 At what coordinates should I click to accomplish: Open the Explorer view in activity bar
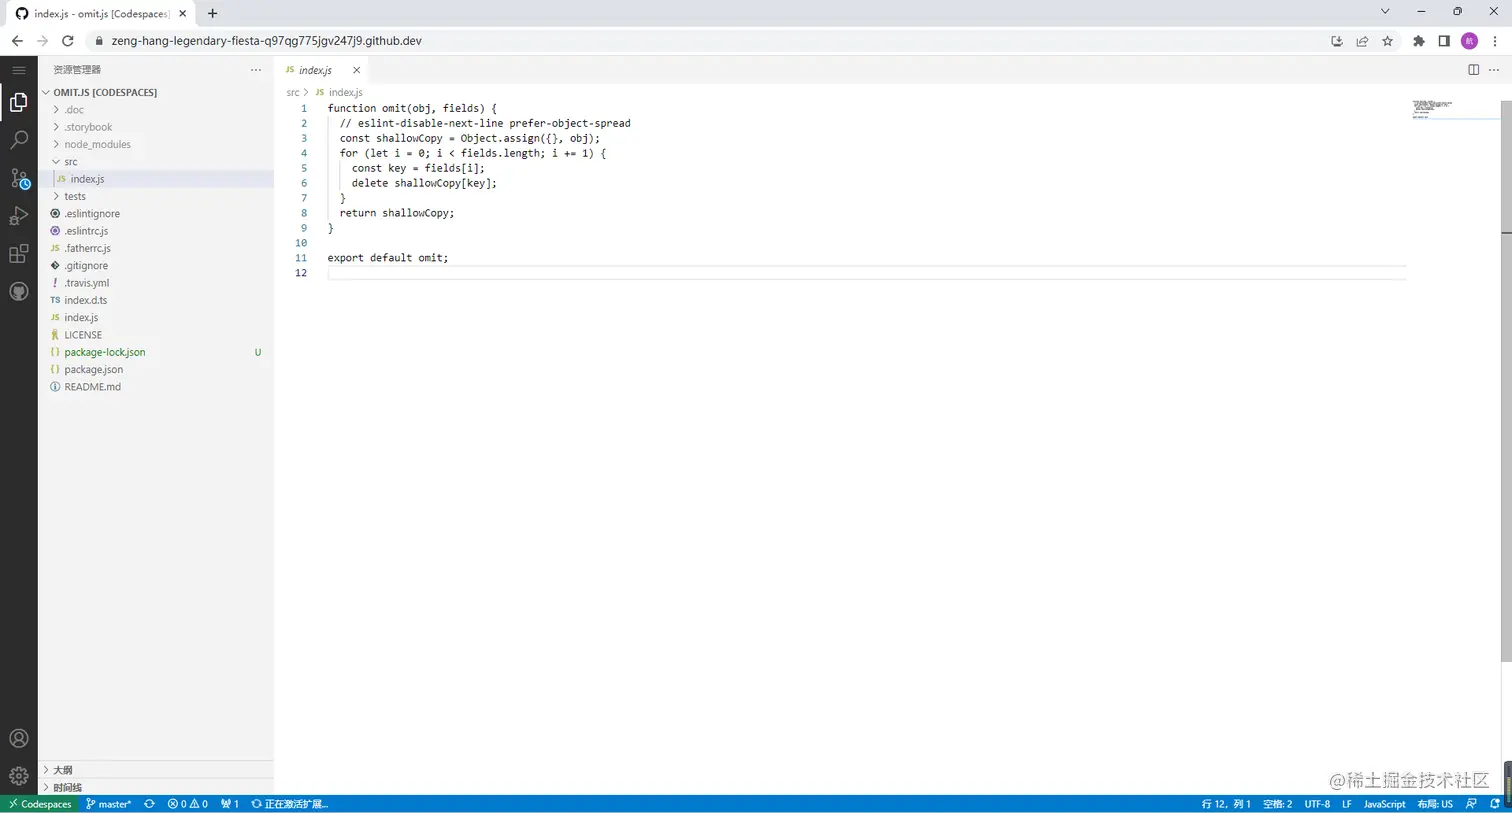18,102
